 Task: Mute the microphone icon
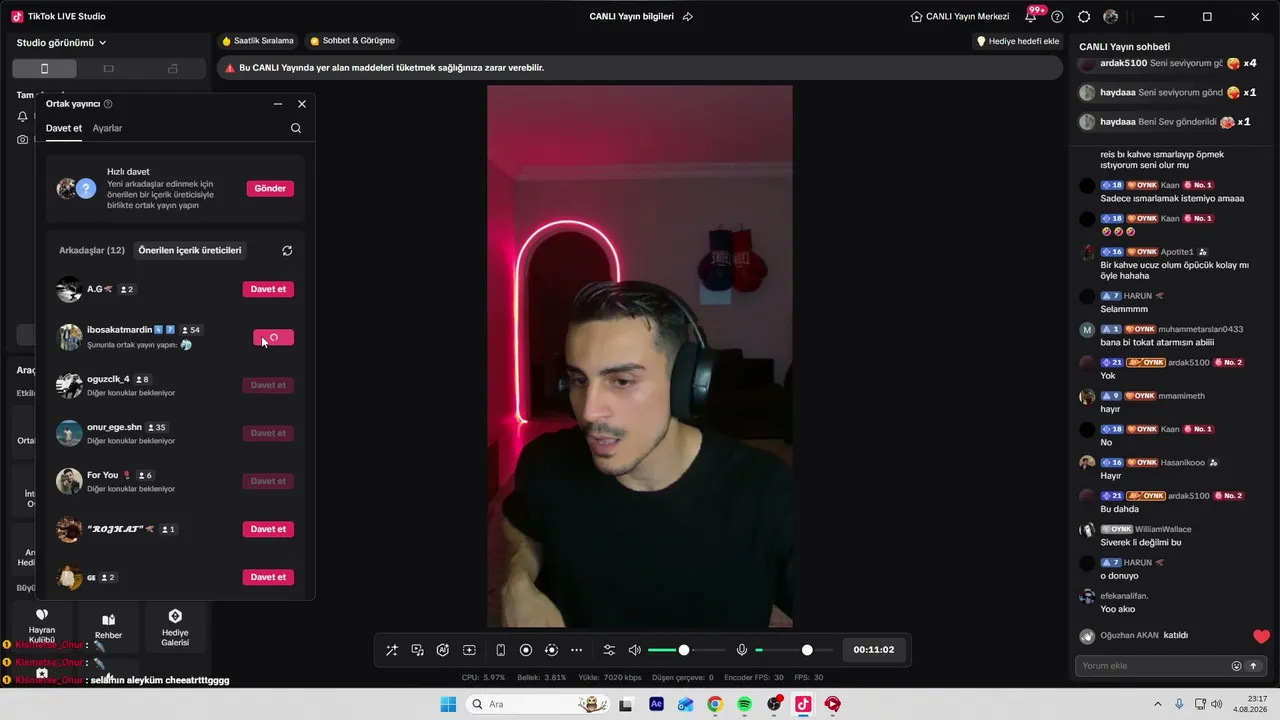742,650
